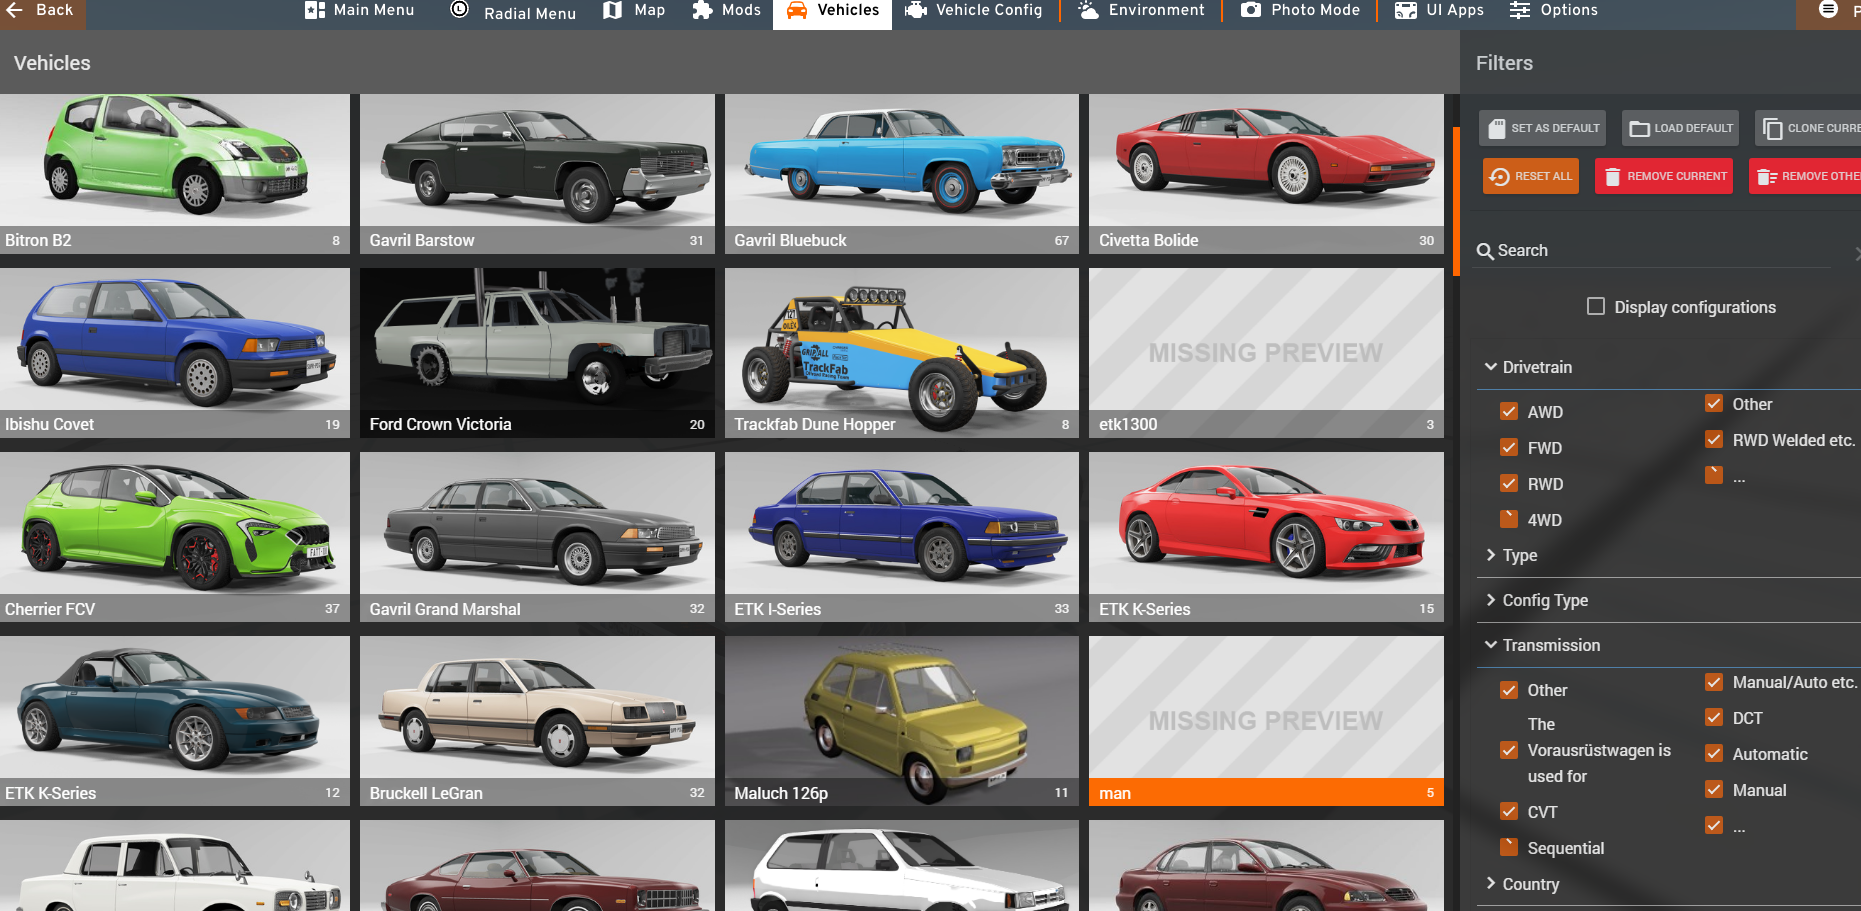The width and height of the screenshot is (1861, 911).
Task: Enable Display configurations checkbox
Action: [x=1596, y=306]
